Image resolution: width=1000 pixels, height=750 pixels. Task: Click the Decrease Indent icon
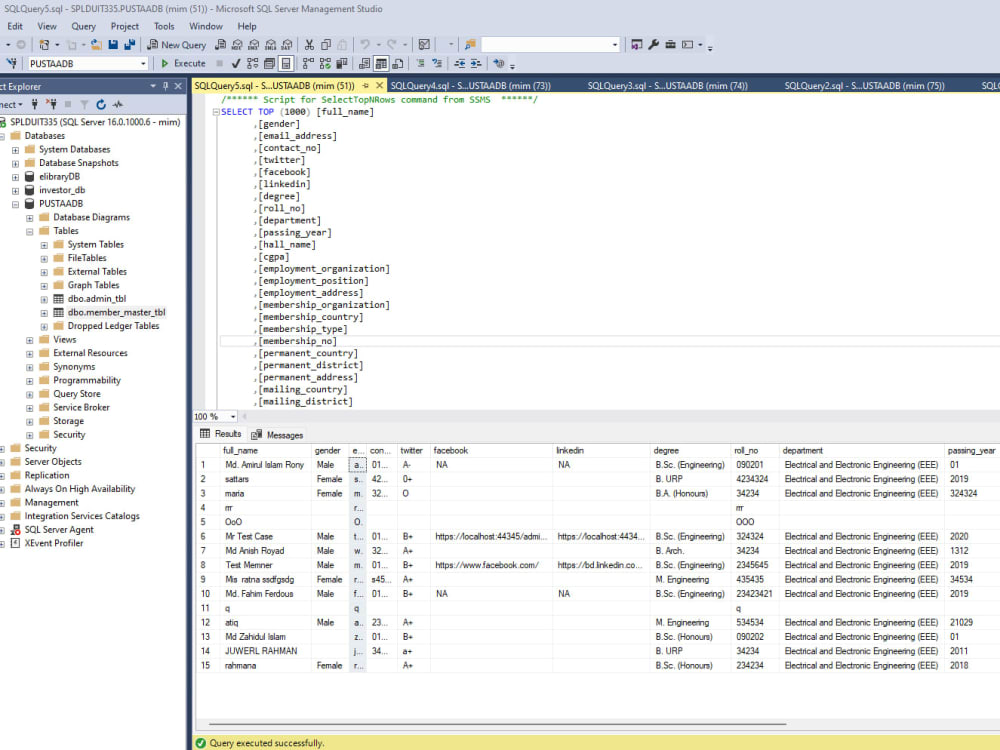point(460,63)
